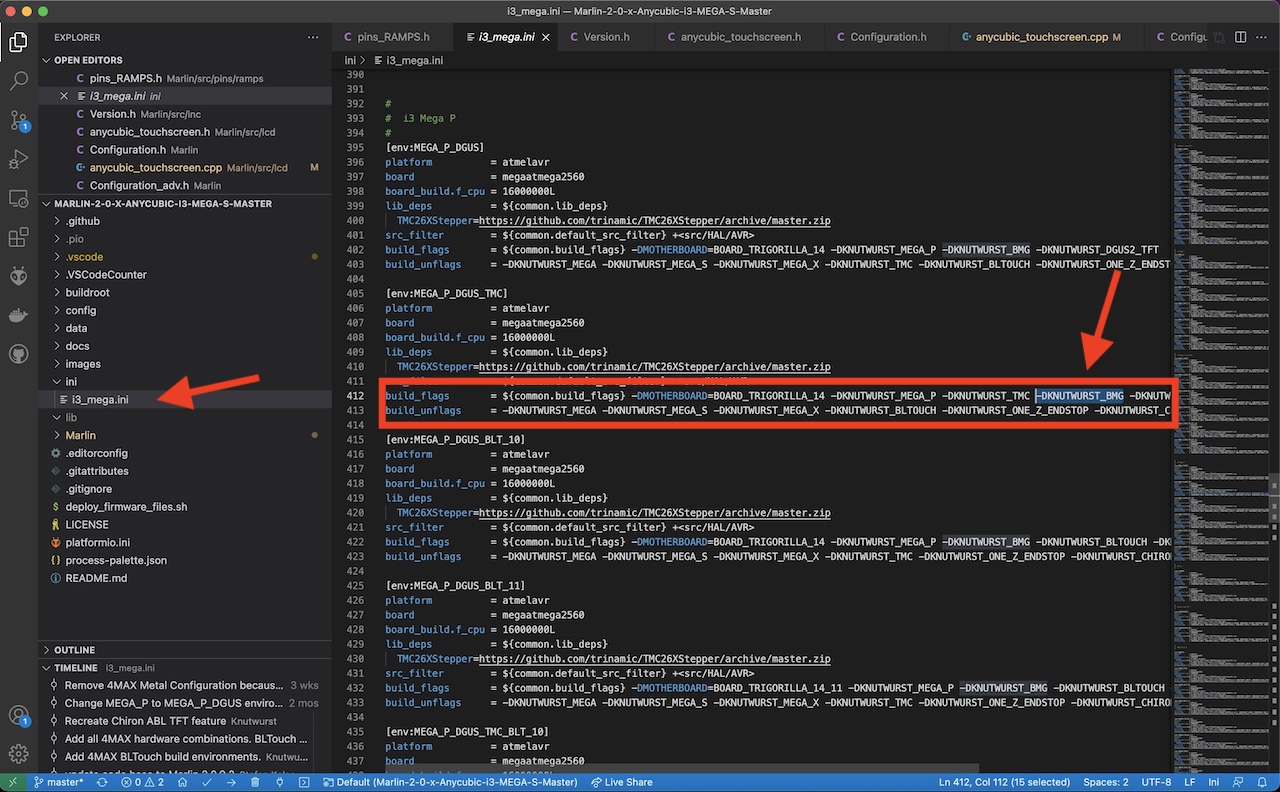This screenshot has height=792, width=1280.
Task: Click PlatformIO Build checkmark in status bar
Action: coord(208,782)
